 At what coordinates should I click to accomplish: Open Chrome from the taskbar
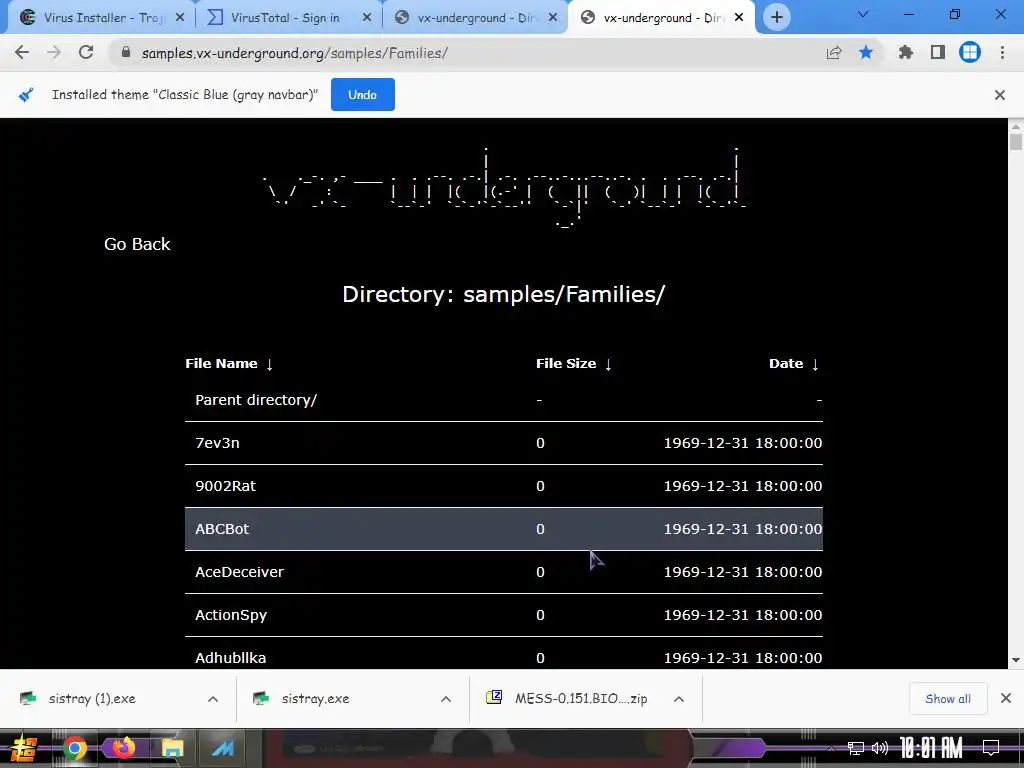click(74, 748)
